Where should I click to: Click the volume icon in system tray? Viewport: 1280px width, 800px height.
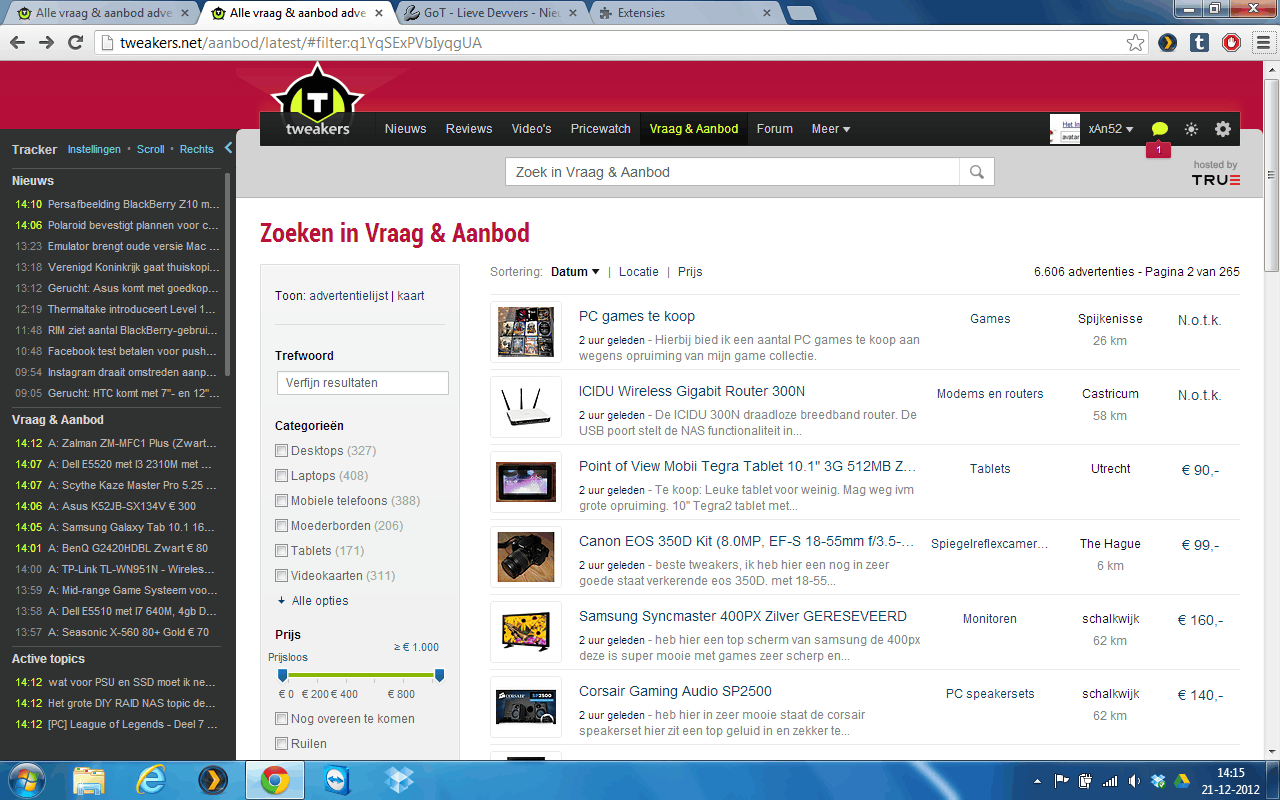pos(1134,781)
